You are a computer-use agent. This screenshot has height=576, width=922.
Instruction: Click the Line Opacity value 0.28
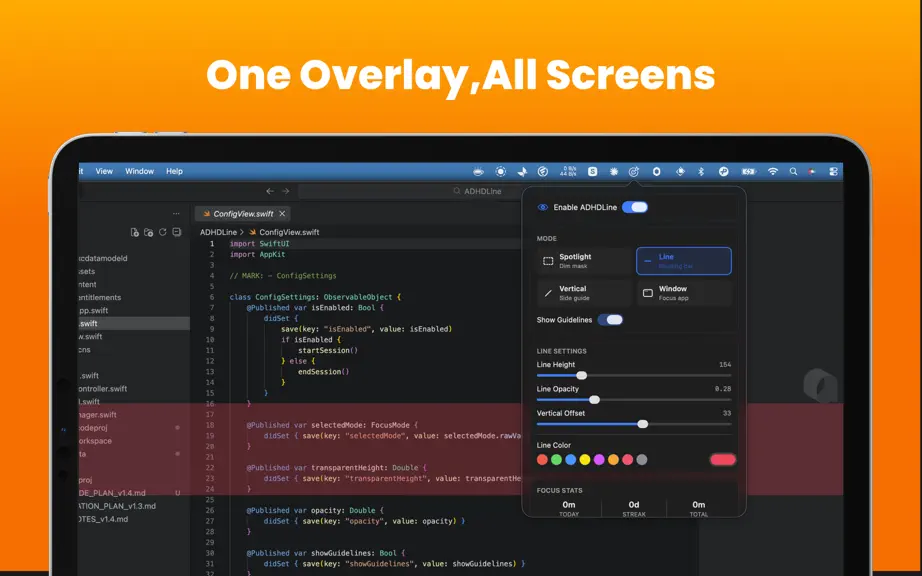(723, 389)
